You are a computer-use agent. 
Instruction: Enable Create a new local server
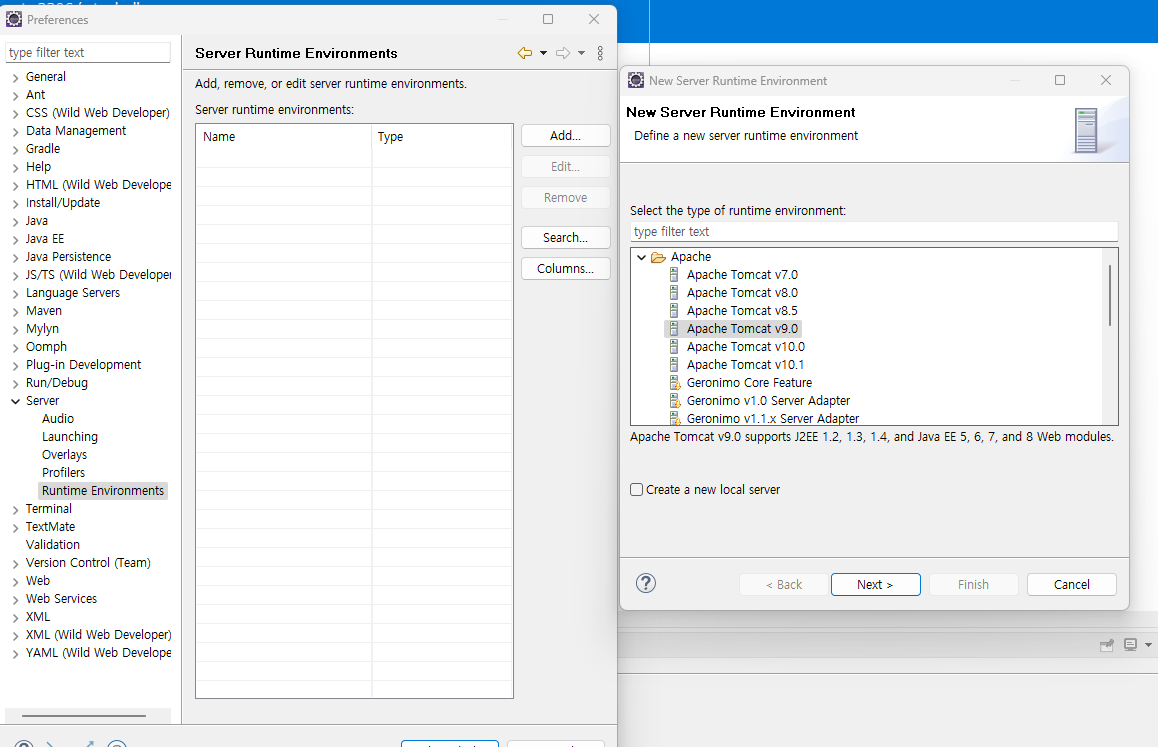pos(637,490)
